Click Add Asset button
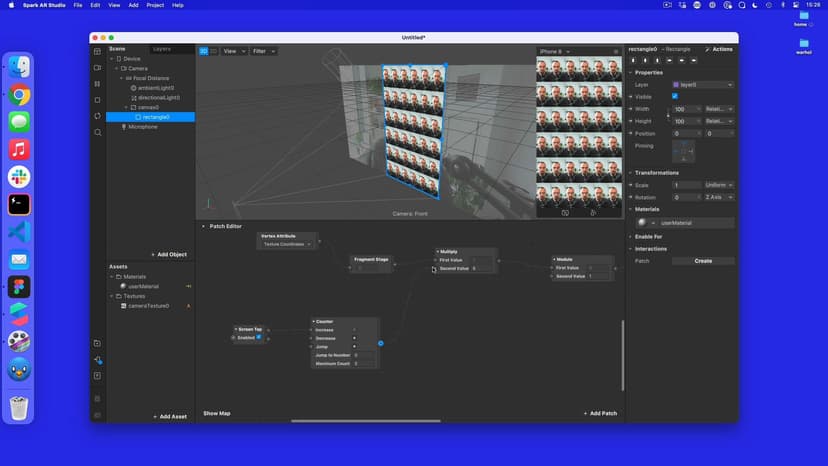This screenshot has height=466, width=828. tap(170, 417)
